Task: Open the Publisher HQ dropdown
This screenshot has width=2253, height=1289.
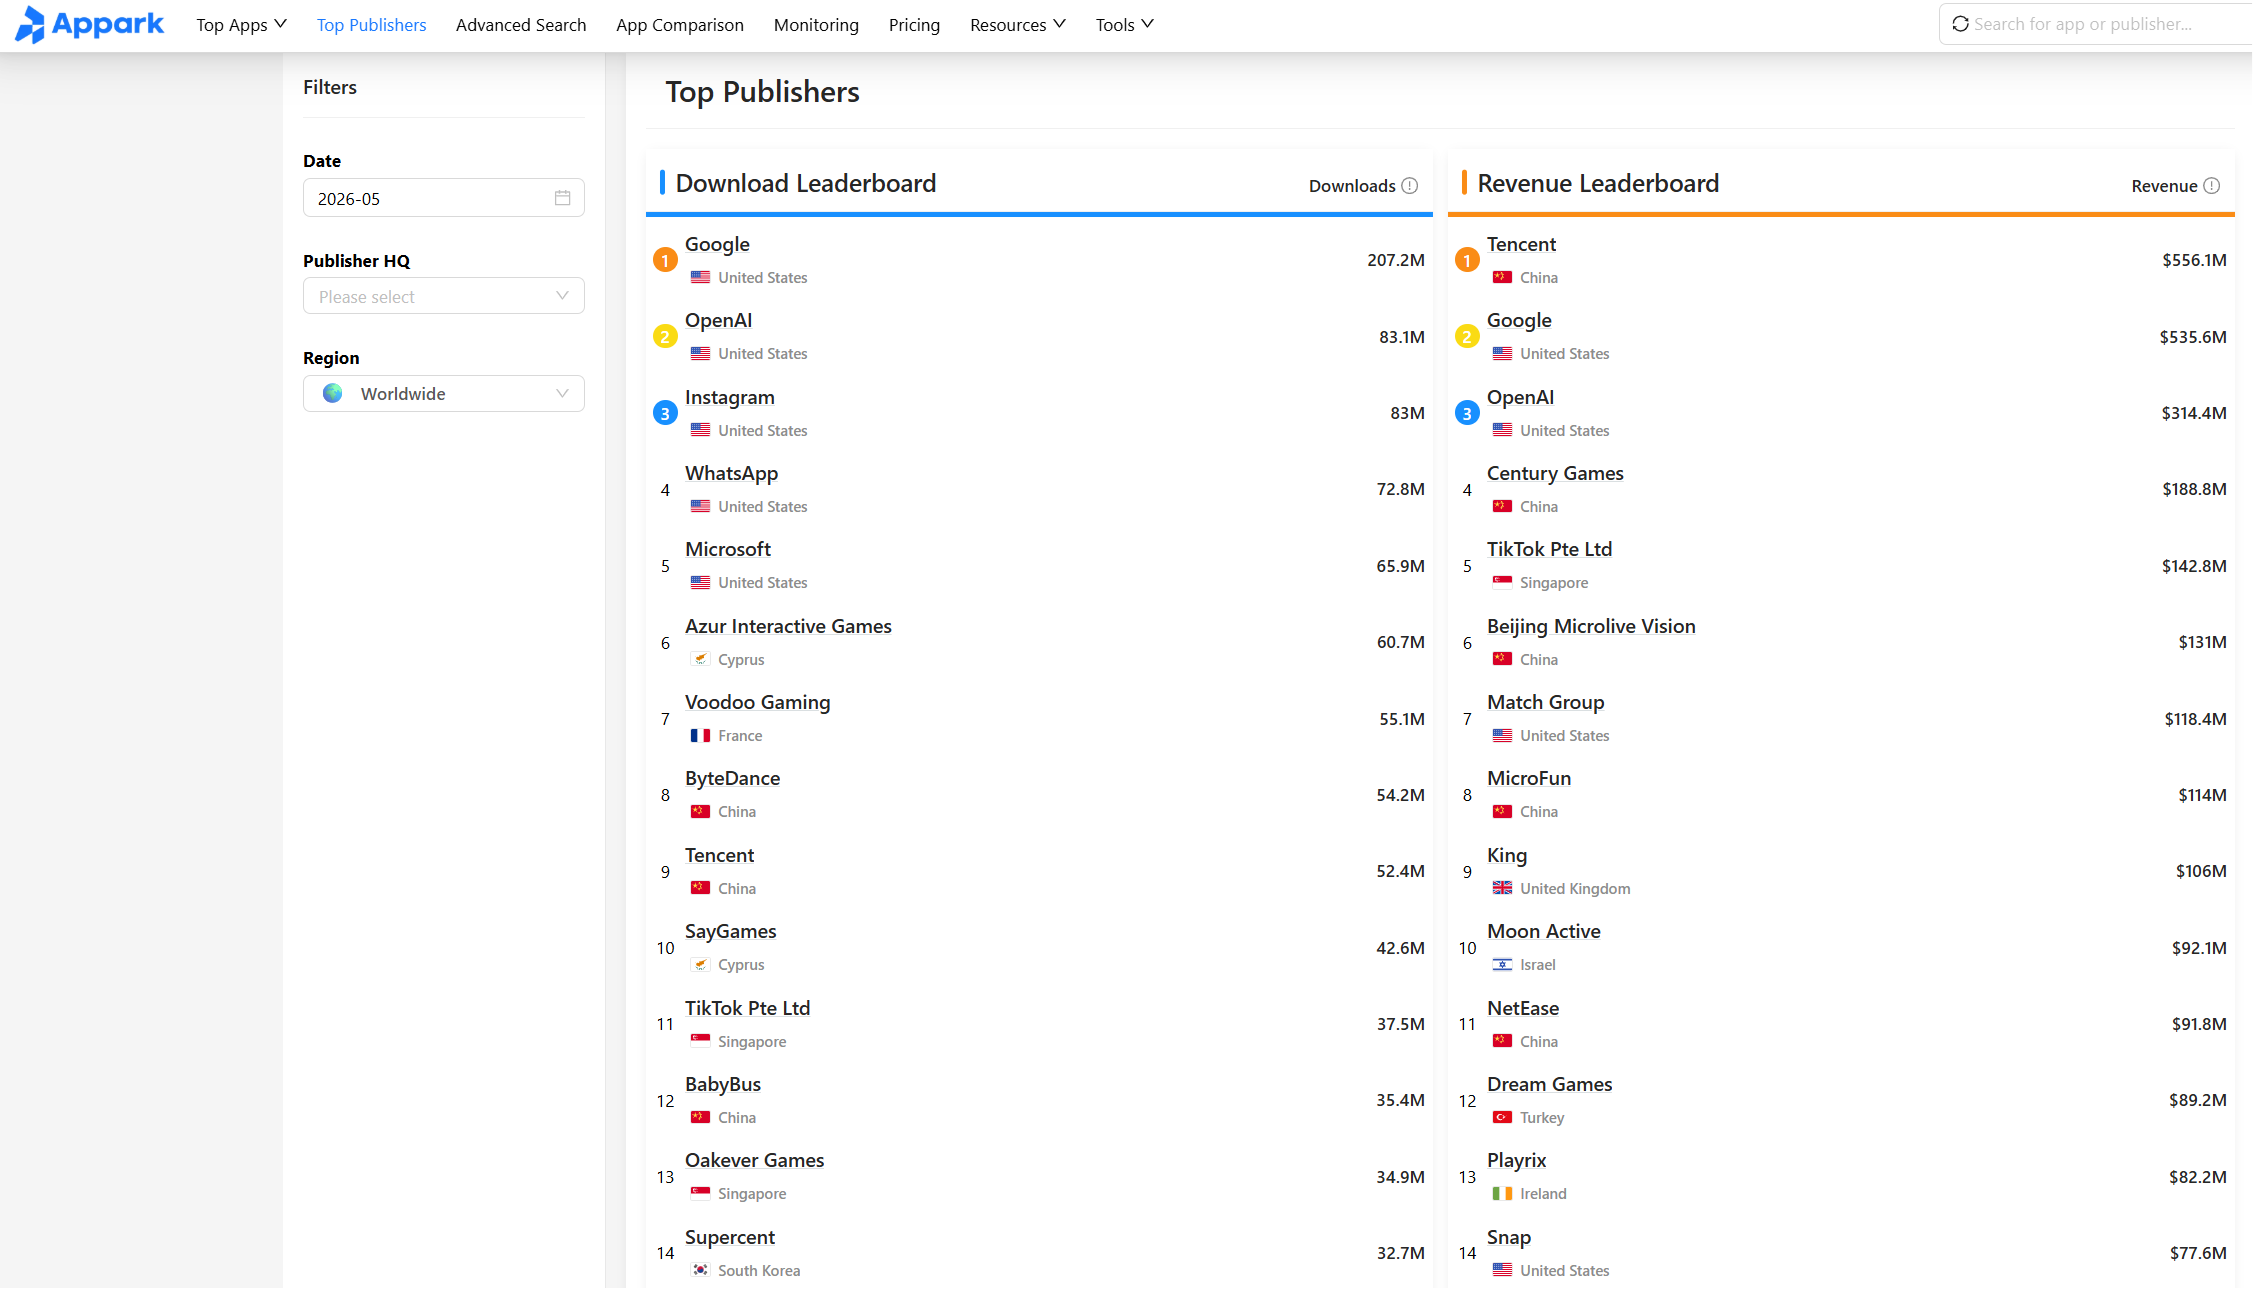Action: point(444,297)
